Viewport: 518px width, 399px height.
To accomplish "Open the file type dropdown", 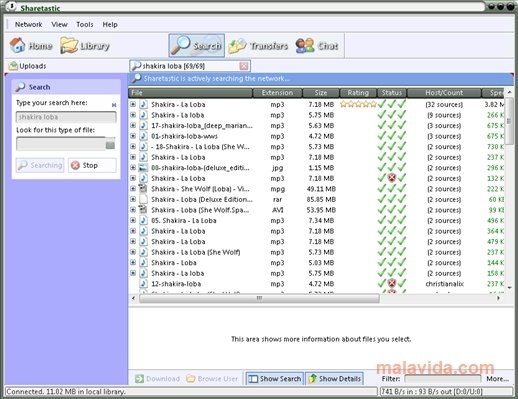I will tap(110, 145).
